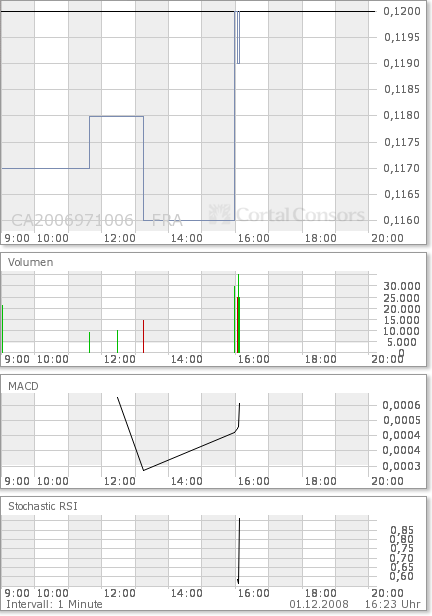Select the green volume bar at 12:00
Screen dimensions: 432x616
117,341
